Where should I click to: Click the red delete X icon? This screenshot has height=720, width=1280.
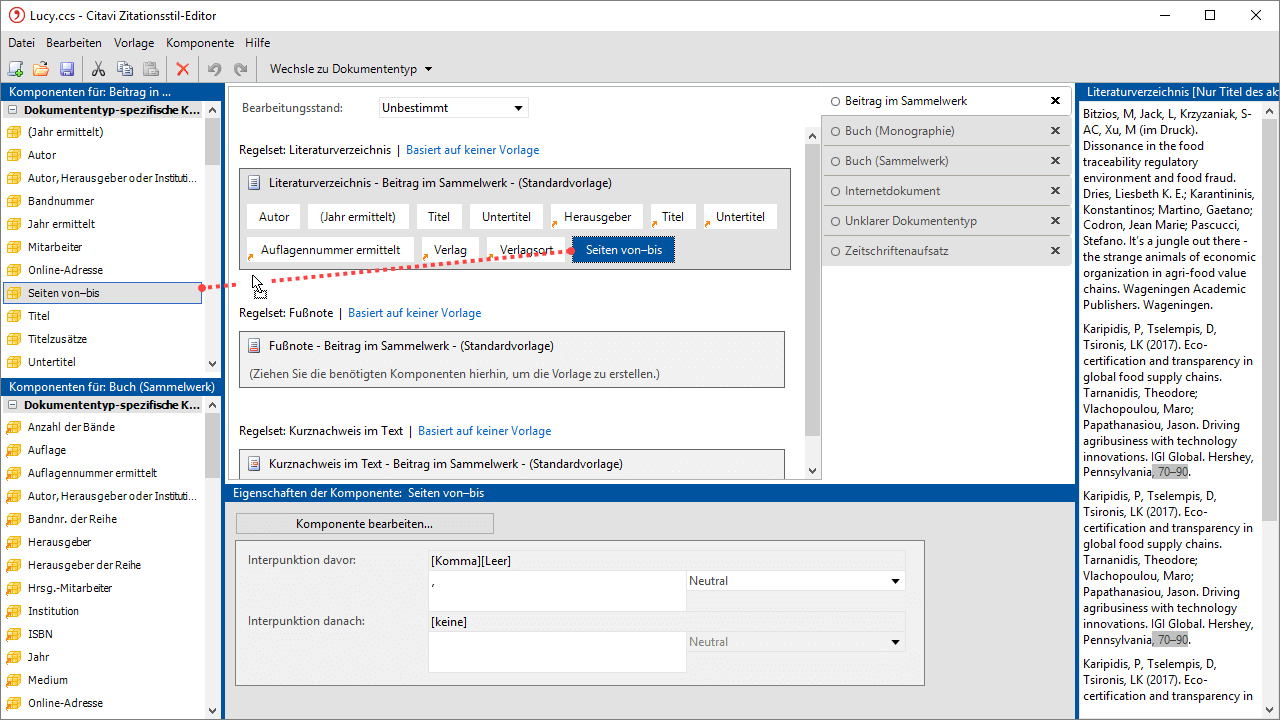(182, 69)
